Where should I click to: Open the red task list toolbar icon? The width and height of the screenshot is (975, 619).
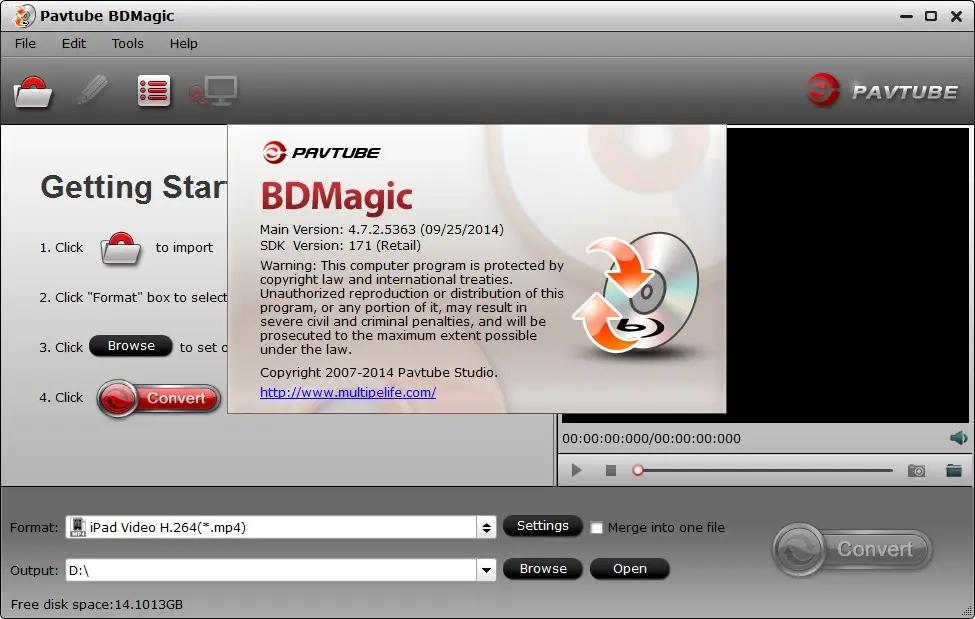point(154,91)
